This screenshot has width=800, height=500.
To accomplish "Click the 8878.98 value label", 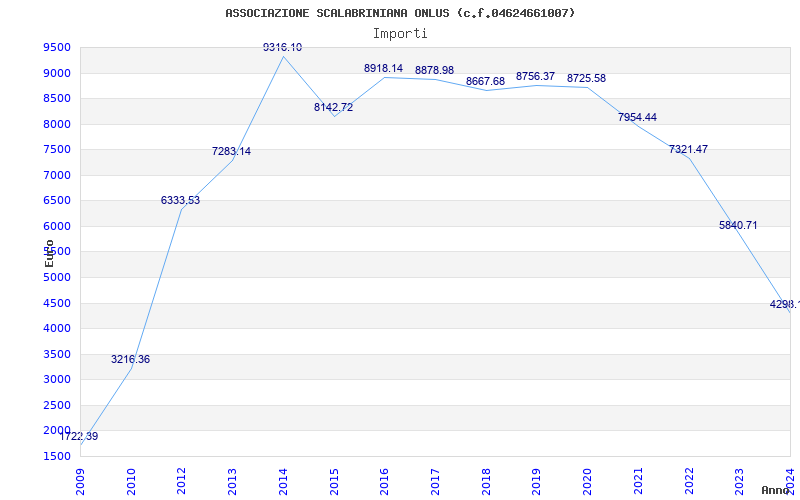I will pyautogui.click(x=434, y=70).
